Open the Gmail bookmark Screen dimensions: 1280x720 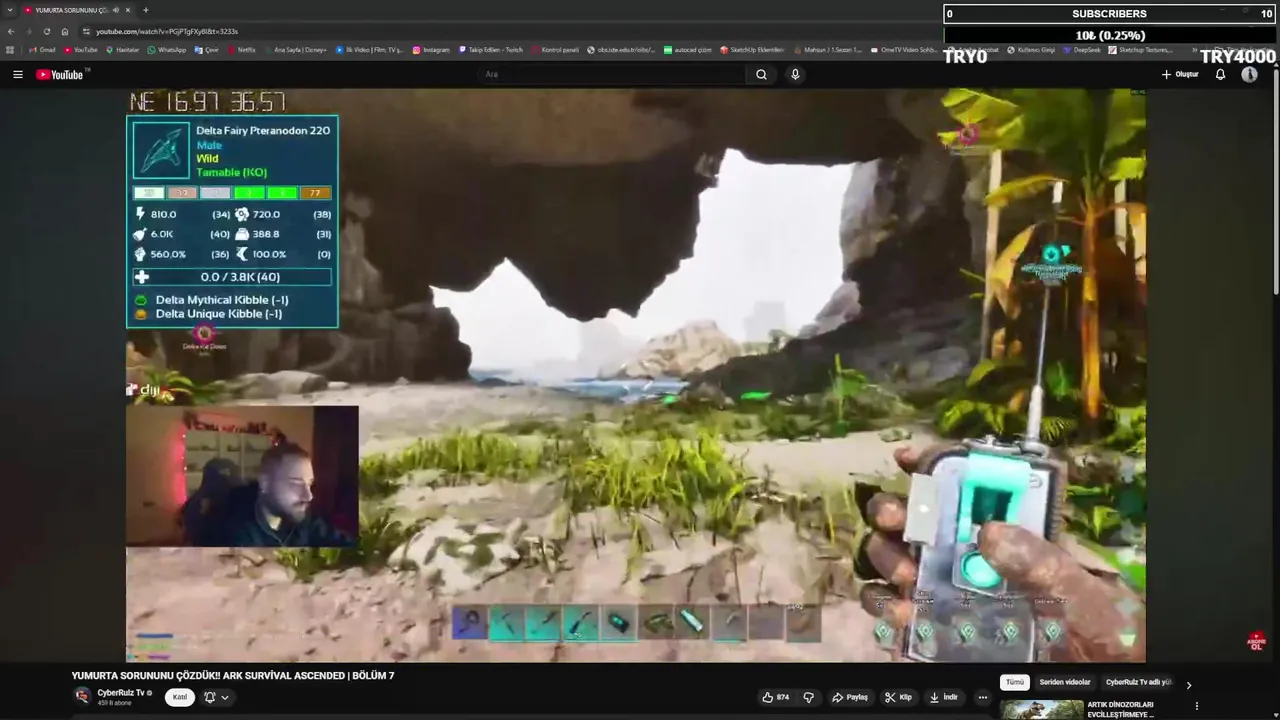[42, 49]
